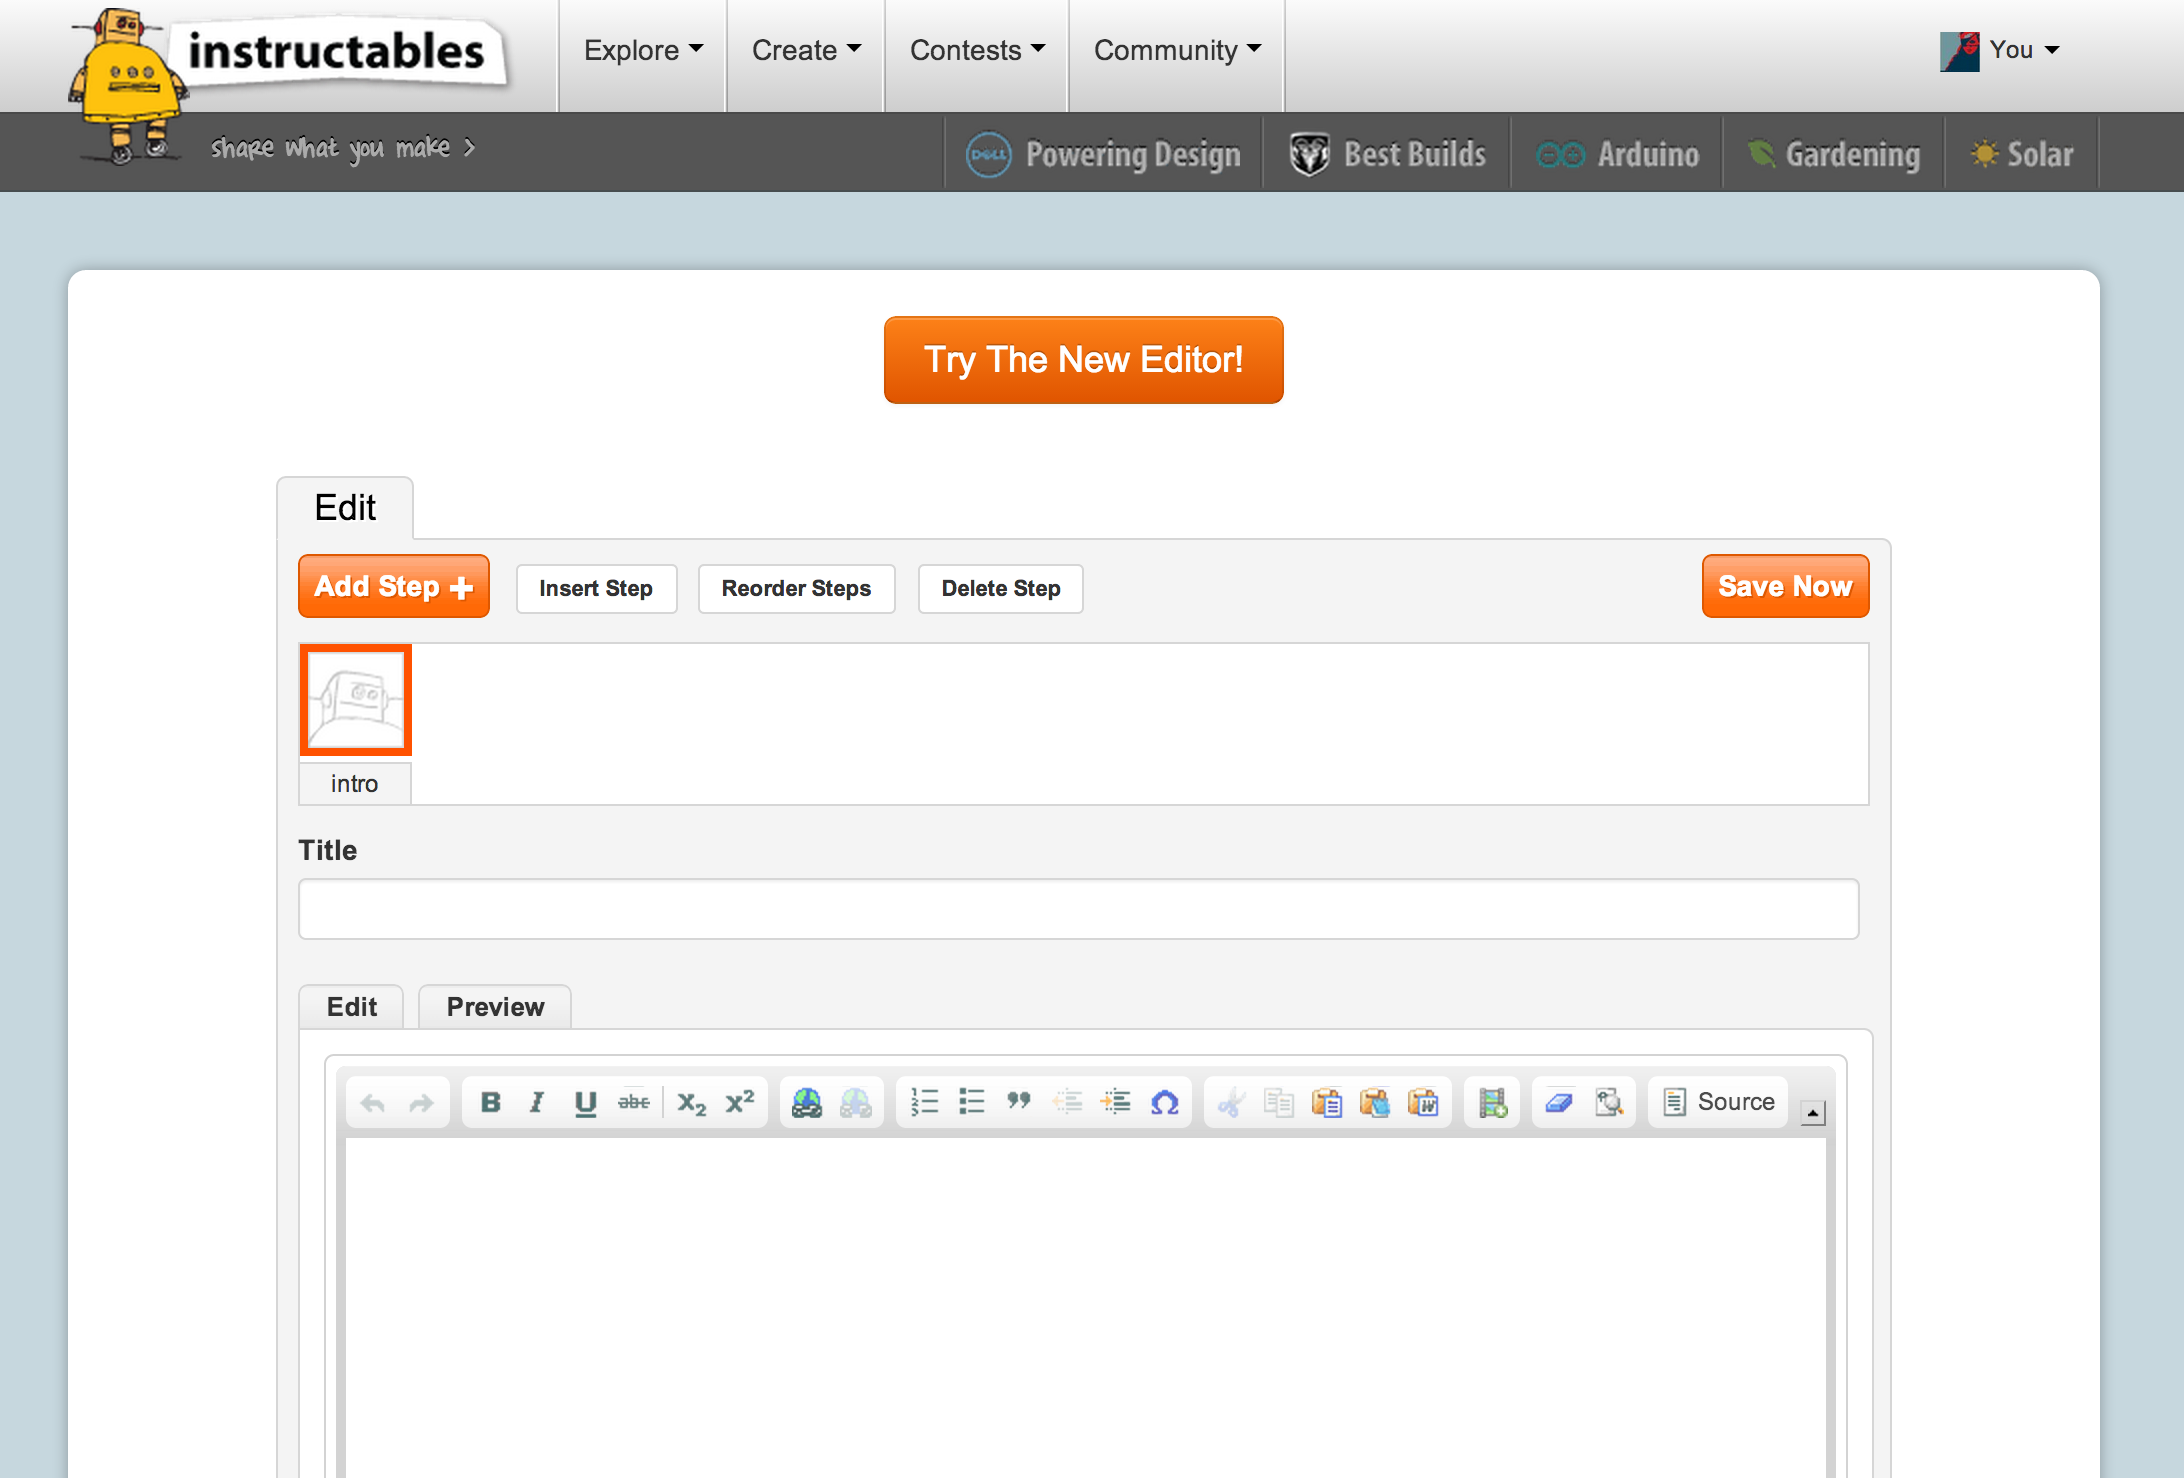Click the Delete Step button
This screenshot has height=1478, width=2184.
click(996, 587)
